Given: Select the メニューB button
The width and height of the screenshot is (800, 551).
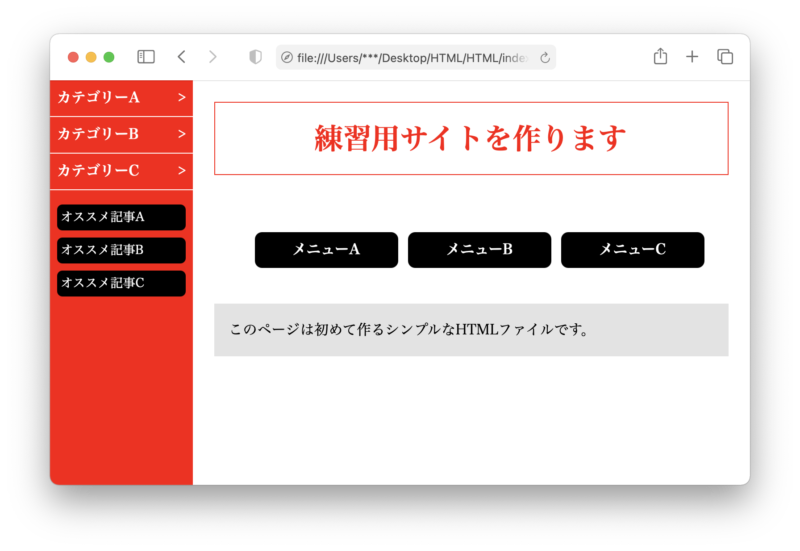Looking at the screenshot, I should 480,250.
